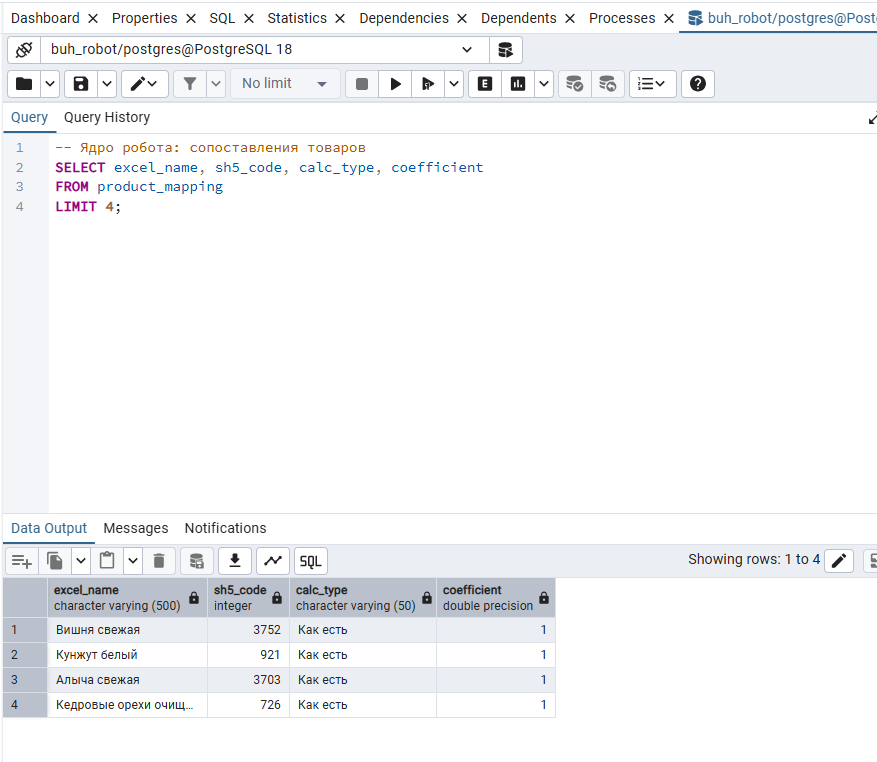
Task: Open the edit pencil dropdown menu
Action: coord(145,84)
